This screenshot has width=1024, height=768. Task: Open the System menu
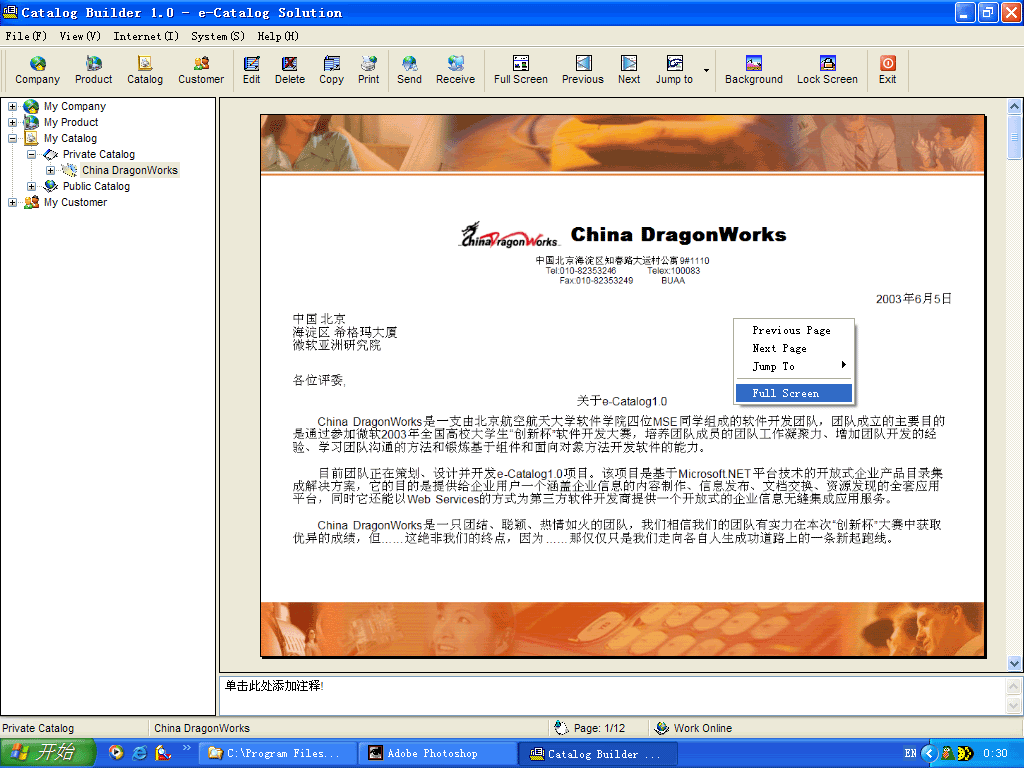pyautogui.click(x=217, y=36)
